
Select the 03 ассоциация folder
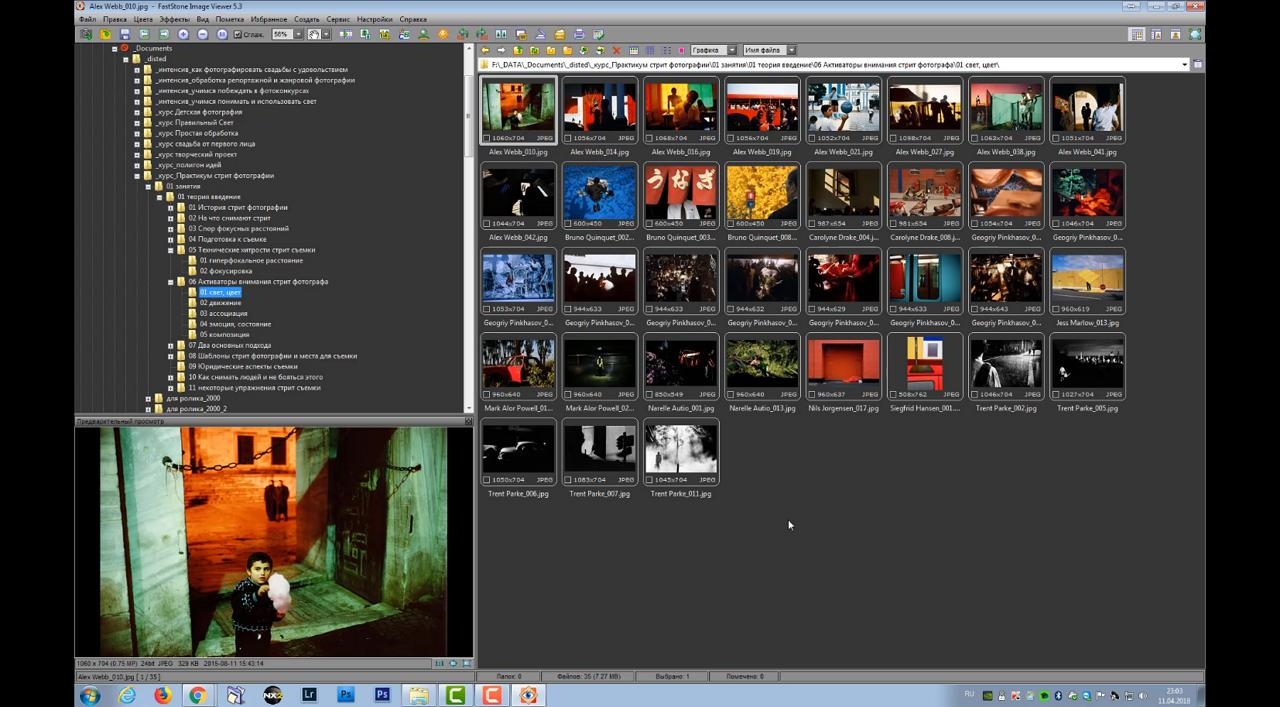(x=223, y=313)
